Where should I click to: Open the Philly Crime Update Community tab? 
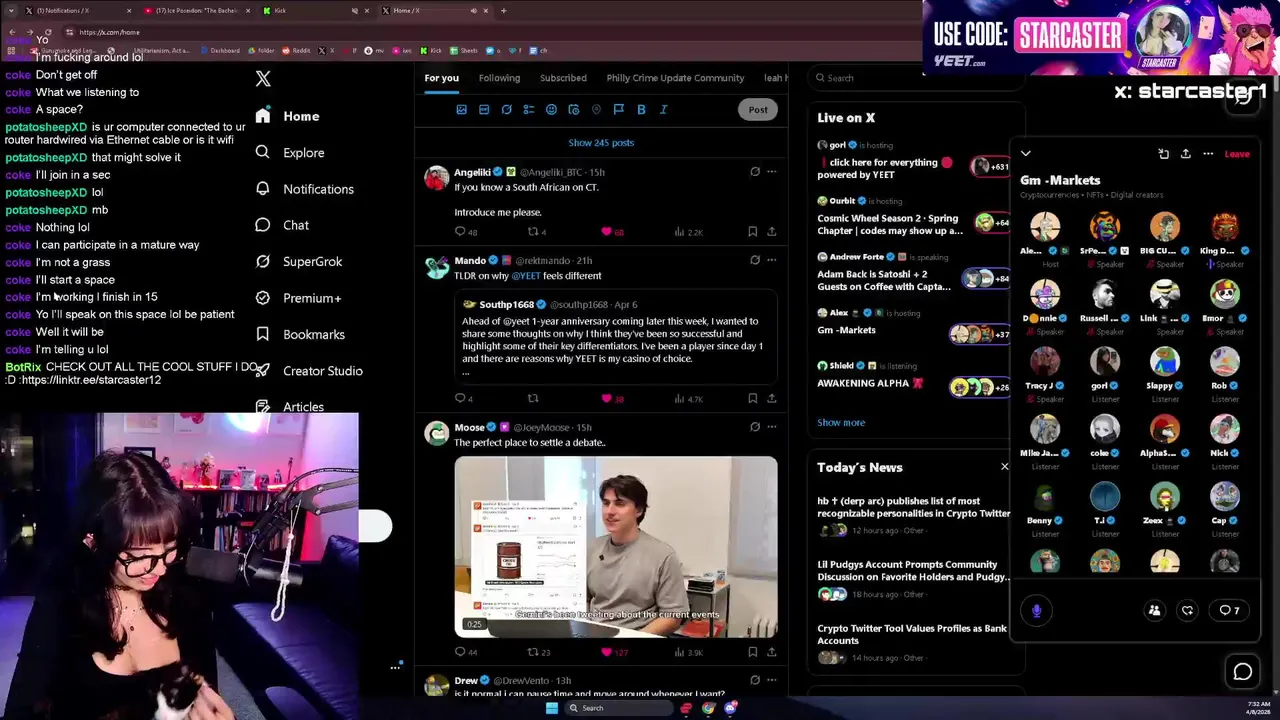(x=675, y=78)
